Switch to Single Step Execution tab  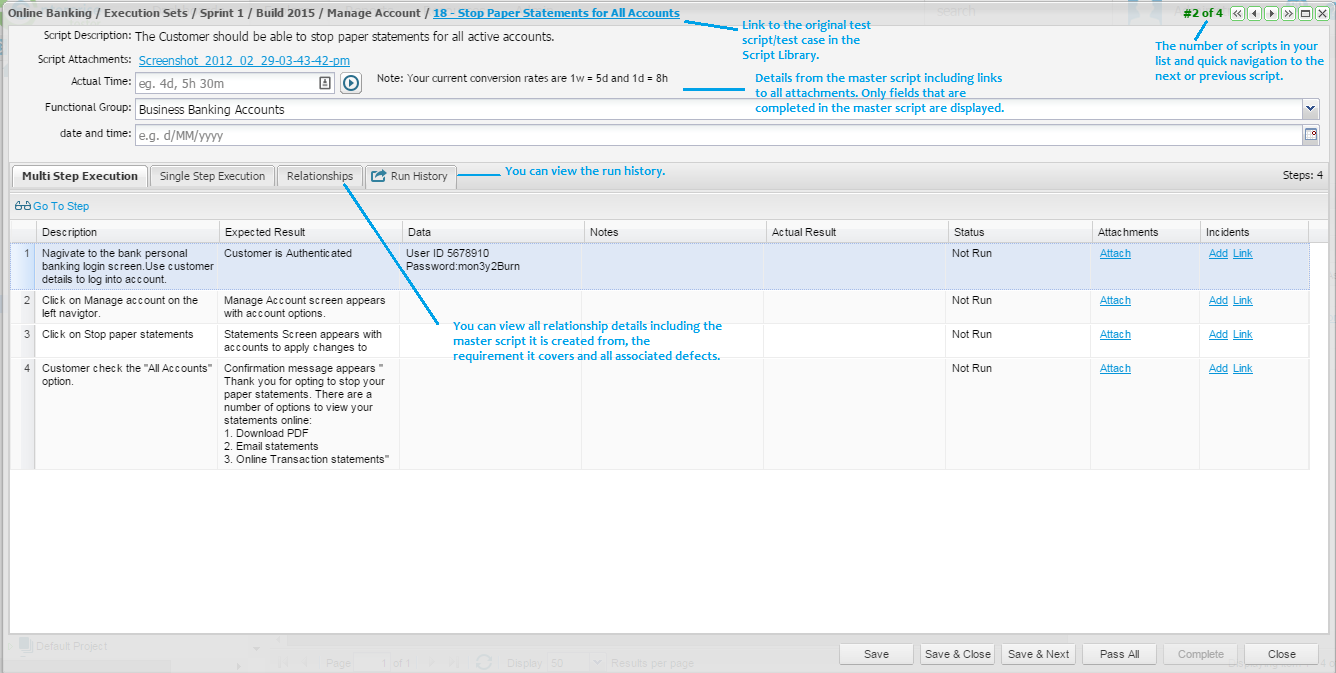click(x=212, y=176)
